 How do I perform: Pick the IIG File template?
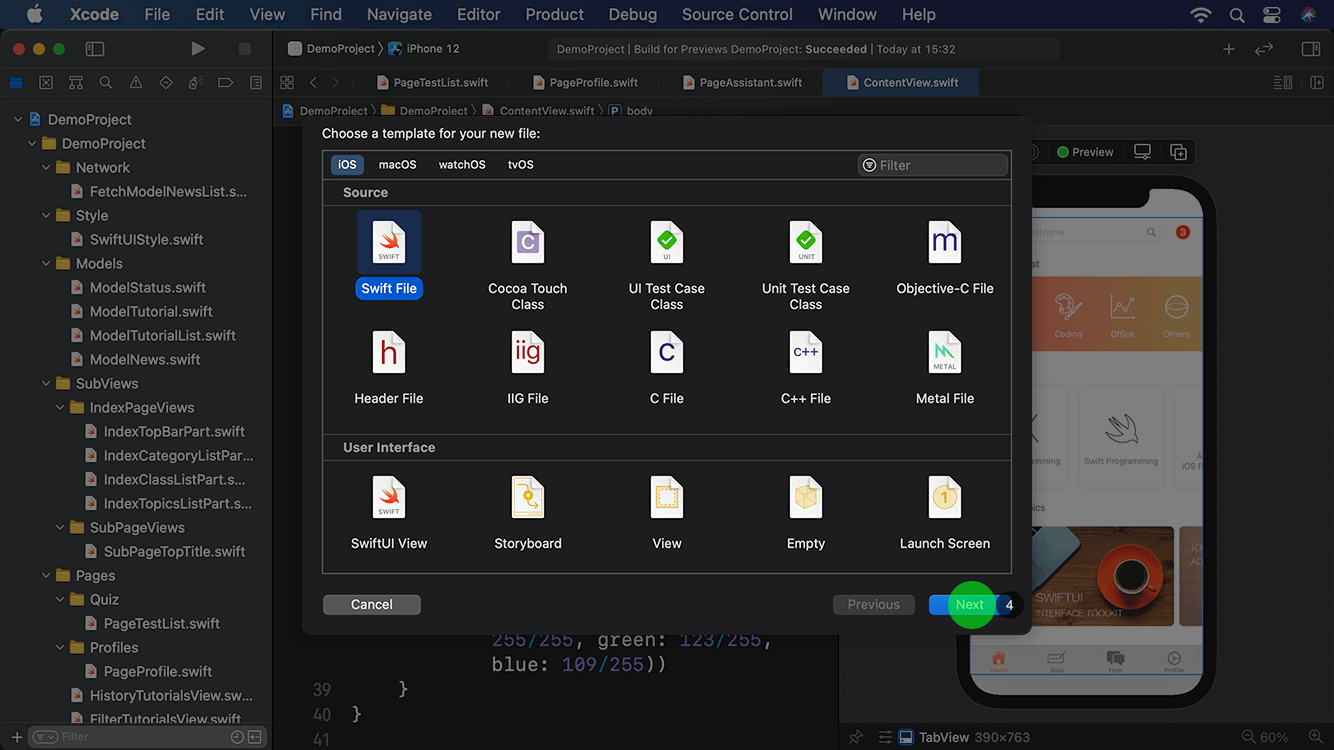(528, 368)
